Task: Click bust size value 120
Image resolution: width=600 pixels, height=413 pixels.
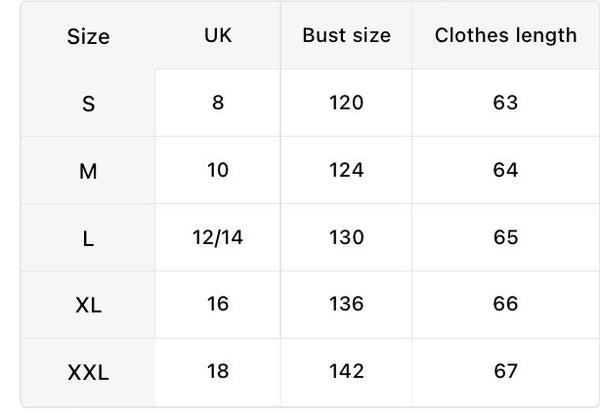Action: [x=346, y=102]
